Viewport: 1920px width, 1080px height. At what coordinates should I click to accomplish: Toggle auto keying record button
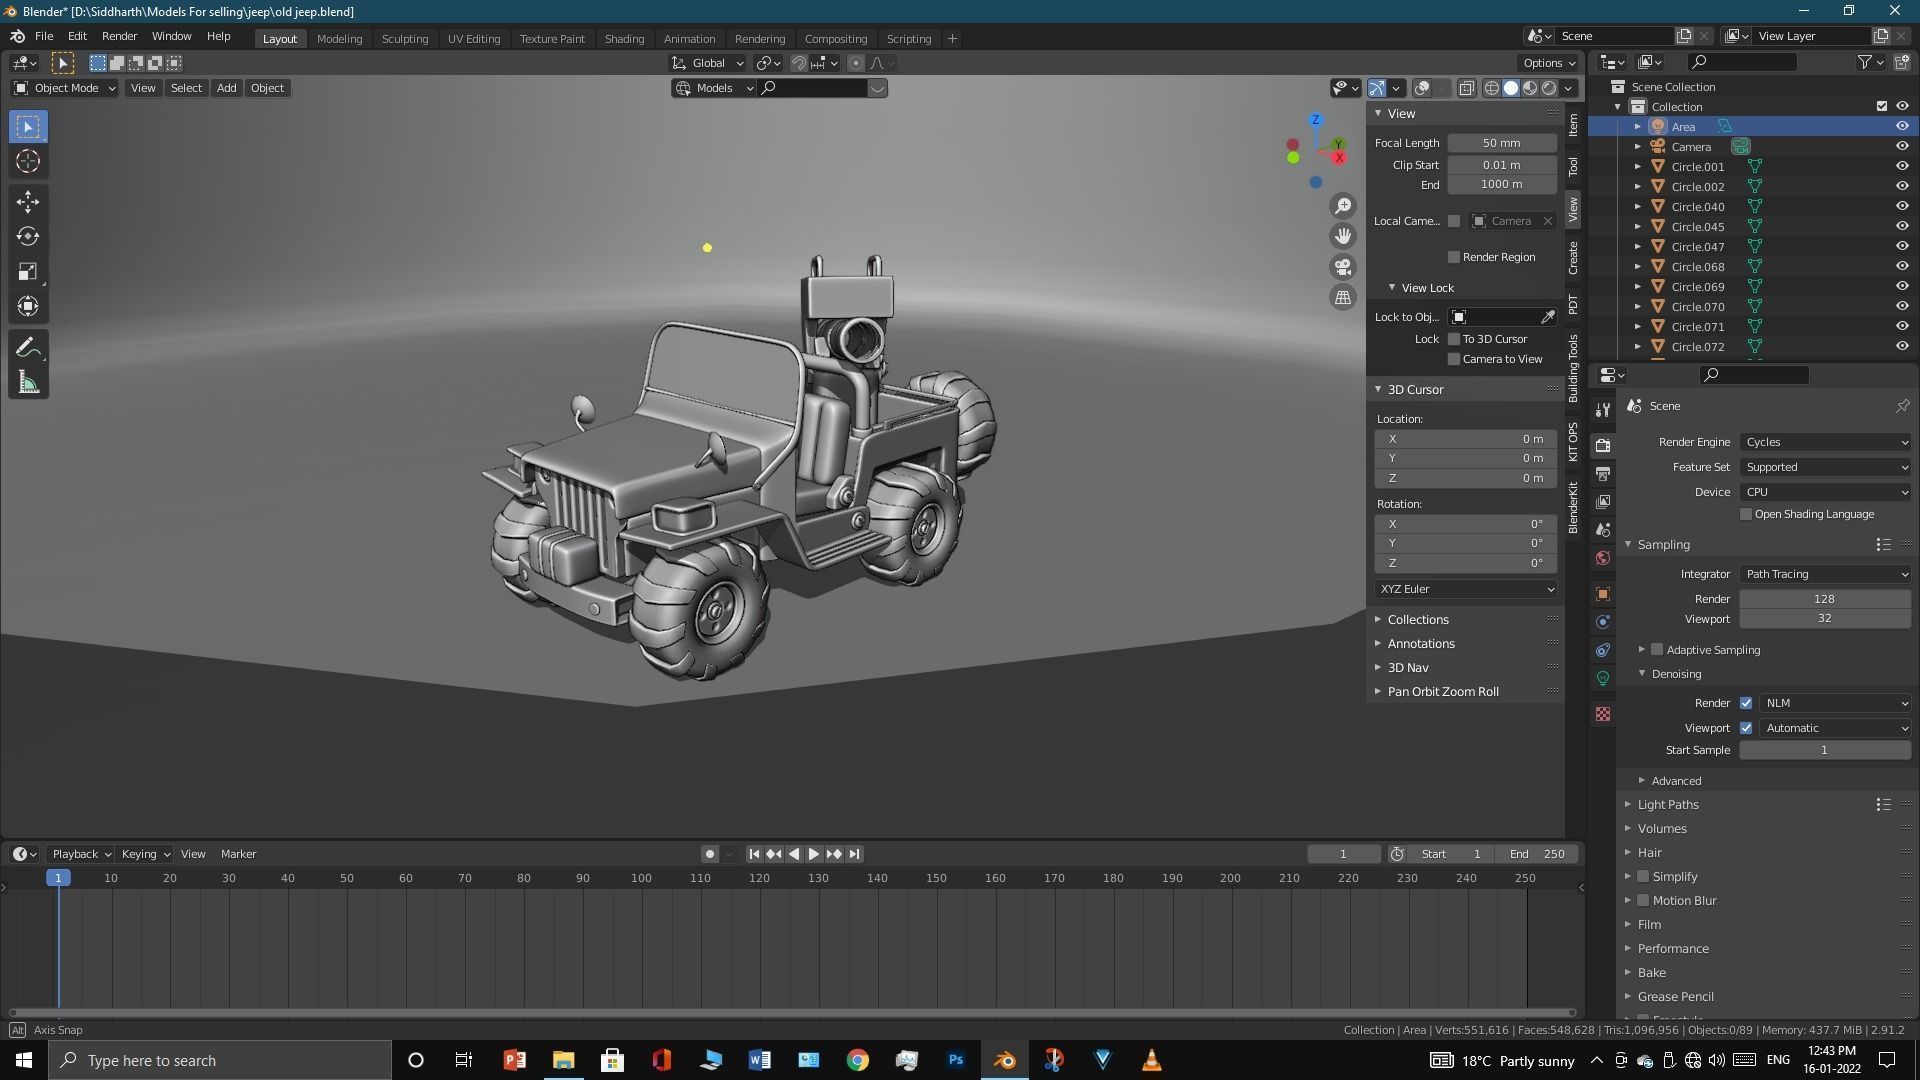click(709, 854)
